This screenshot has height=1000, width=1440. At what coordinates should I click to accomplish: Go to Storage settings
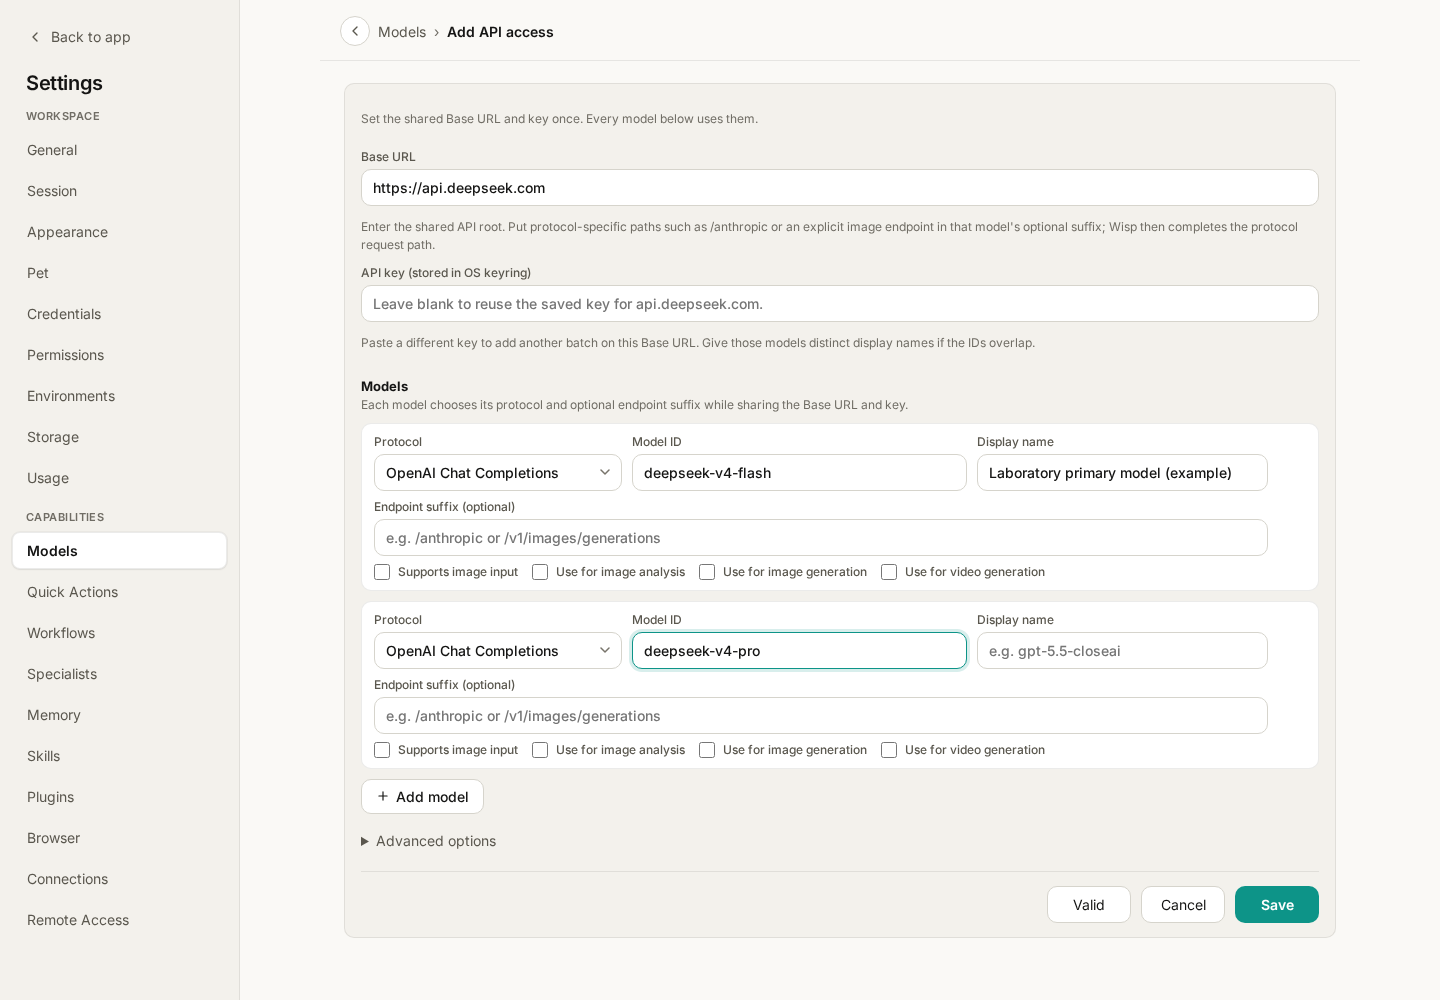click(x=119, y=437)
